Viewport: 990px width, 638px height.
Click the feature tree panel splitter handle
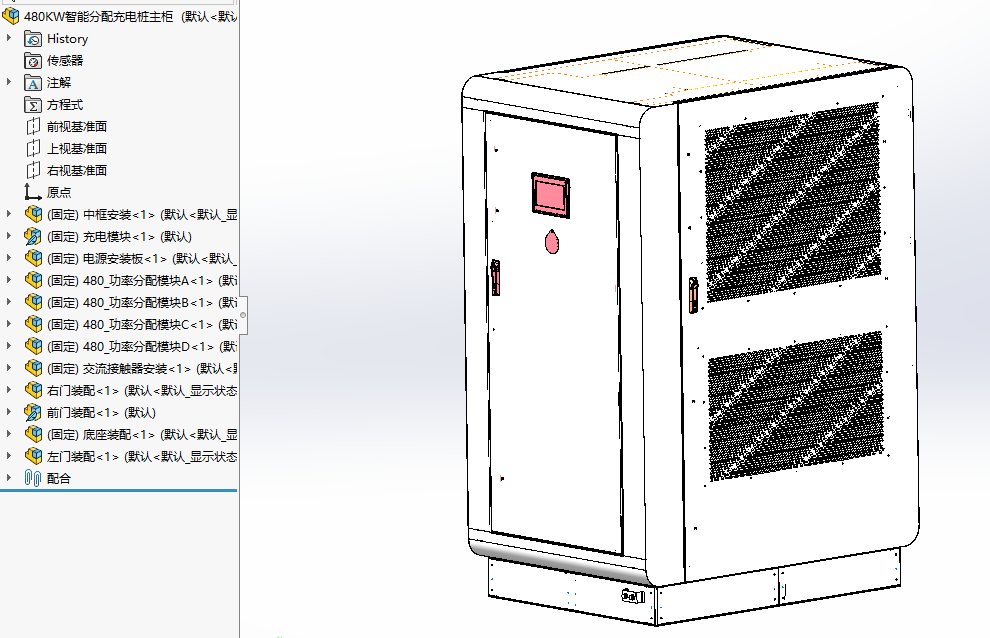(x=242, y=315)
